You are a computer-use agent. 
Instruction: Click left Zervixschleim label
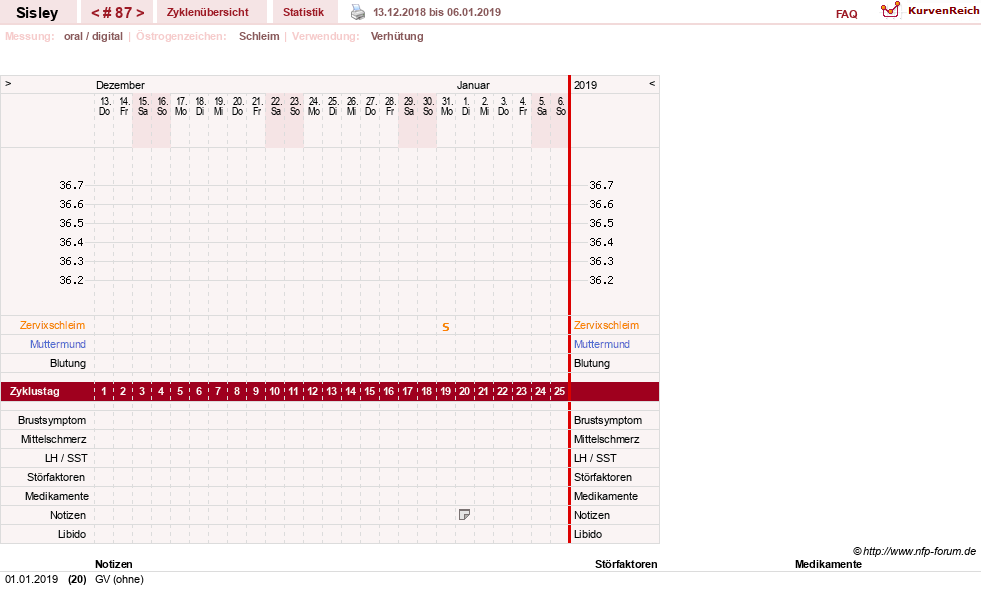click(x=52, y=325)
